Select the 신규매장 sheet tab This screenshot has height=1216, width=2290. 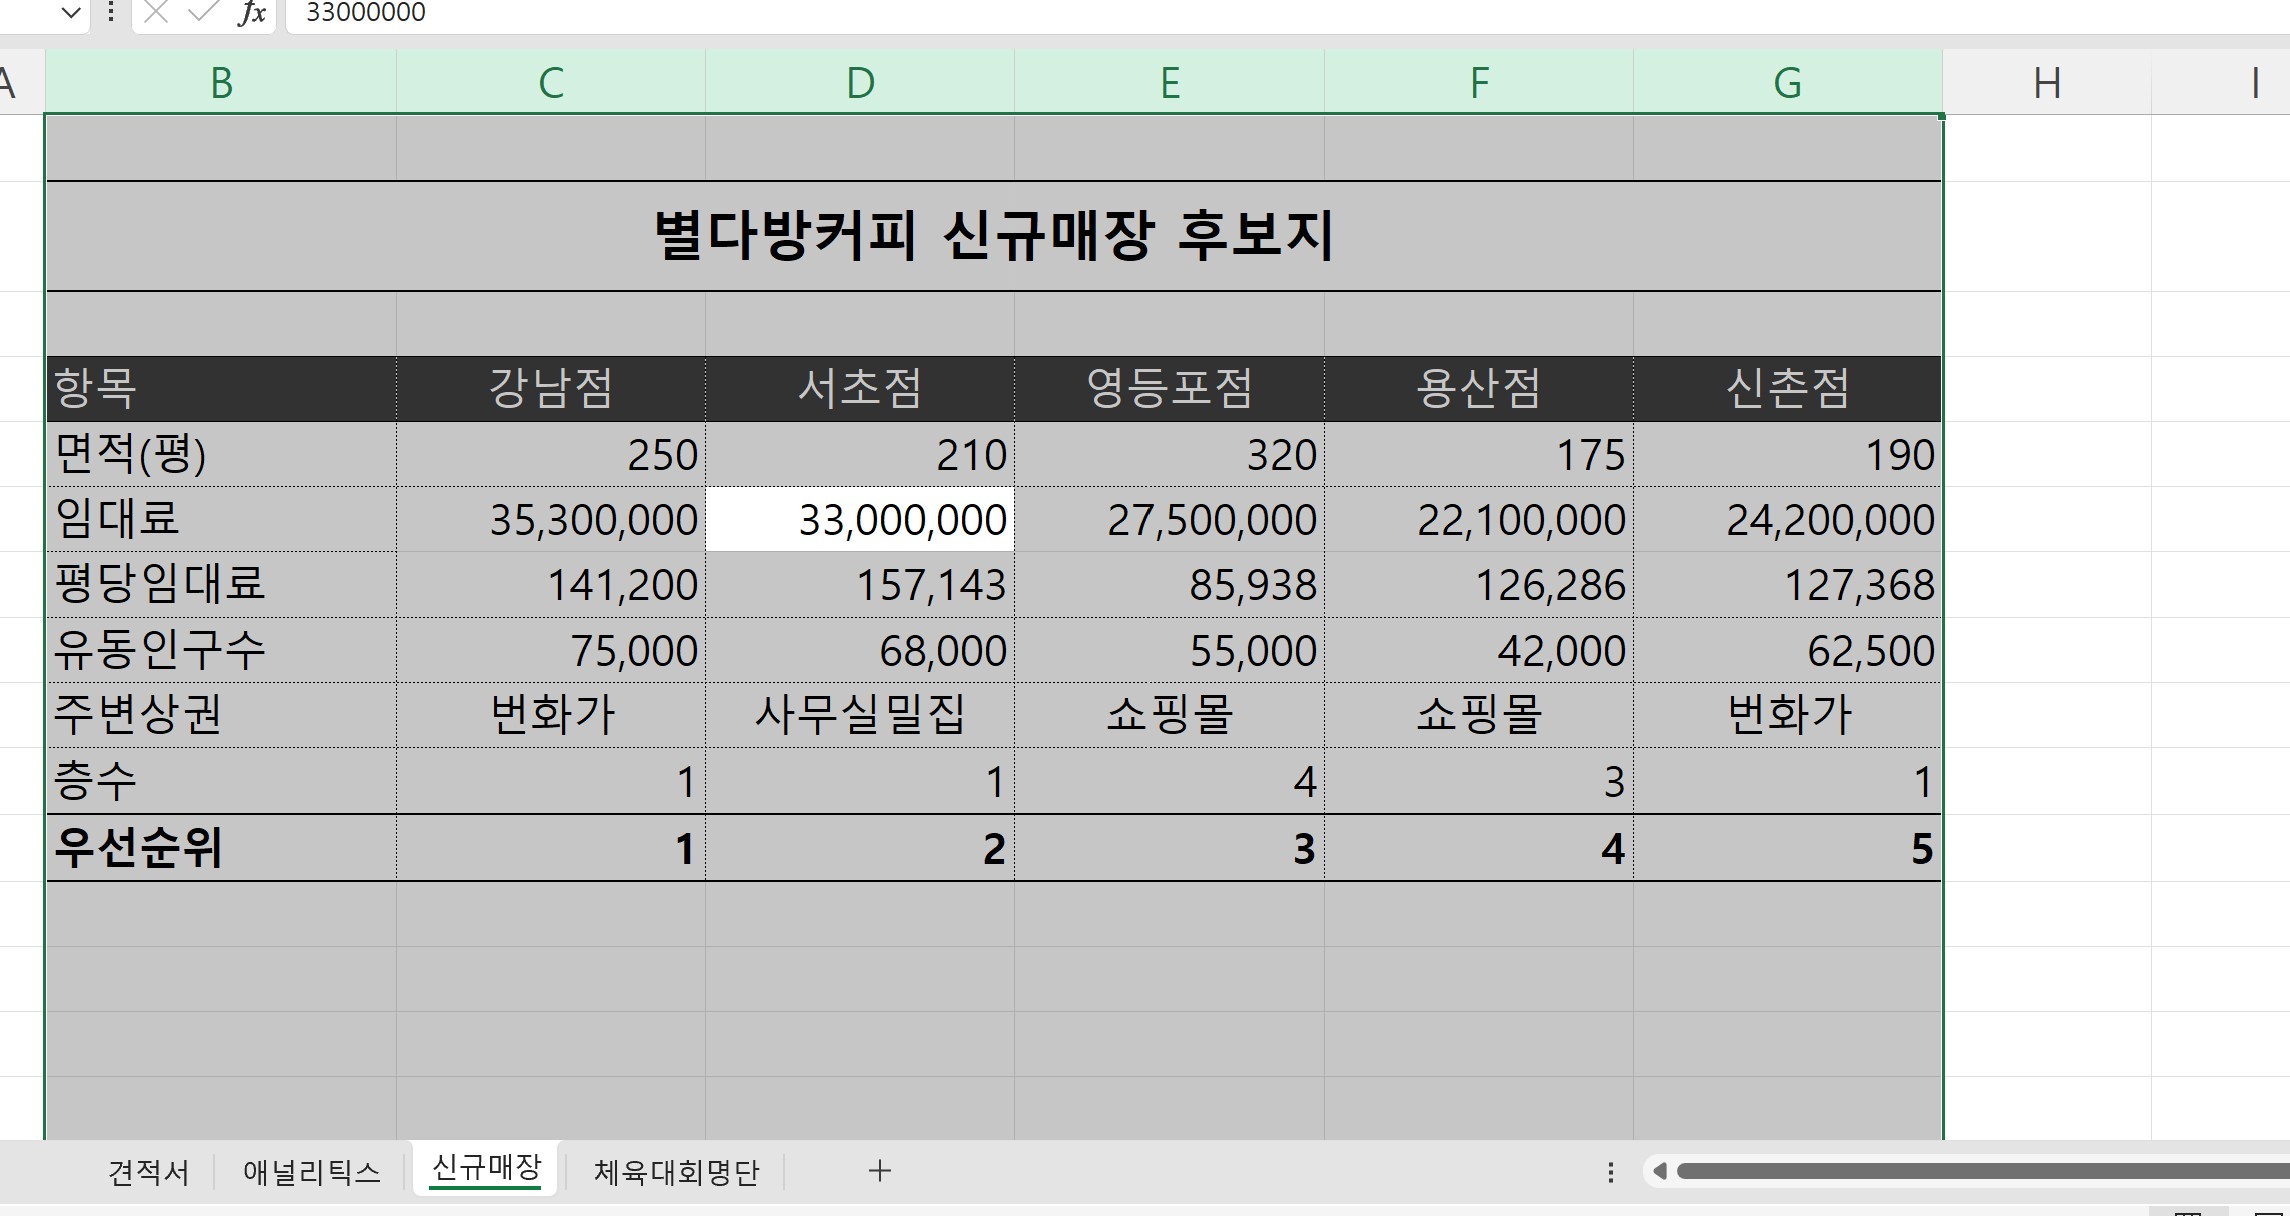pos(486,1168)
